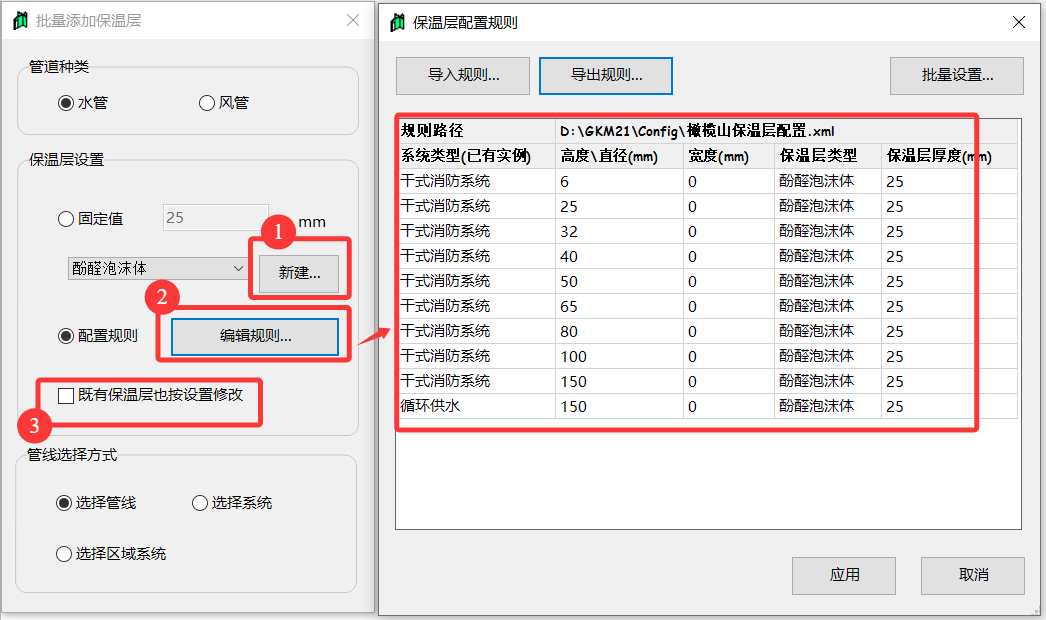Click the 新建... button
The width and height of the screenshot is (1046, 620).
(x=299, y=273)
